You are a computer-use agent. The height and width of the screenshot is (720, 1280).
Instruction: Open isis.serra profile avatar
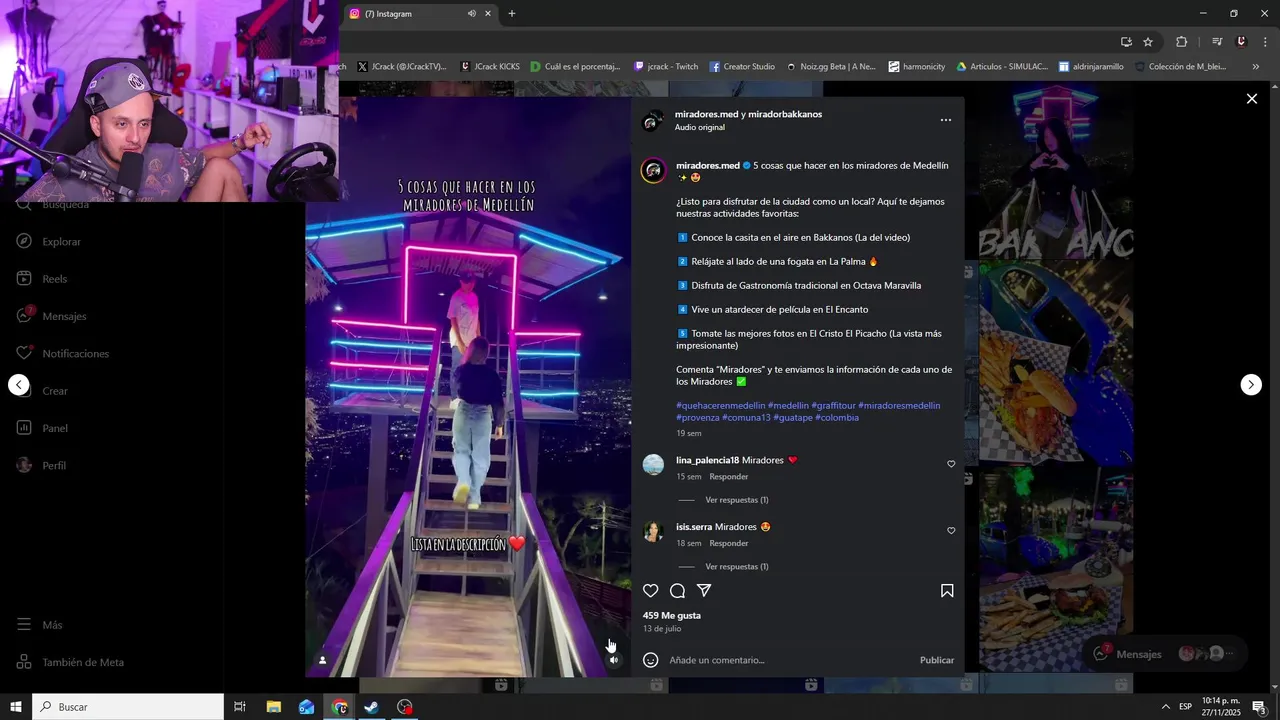click(x=653, y=531)
